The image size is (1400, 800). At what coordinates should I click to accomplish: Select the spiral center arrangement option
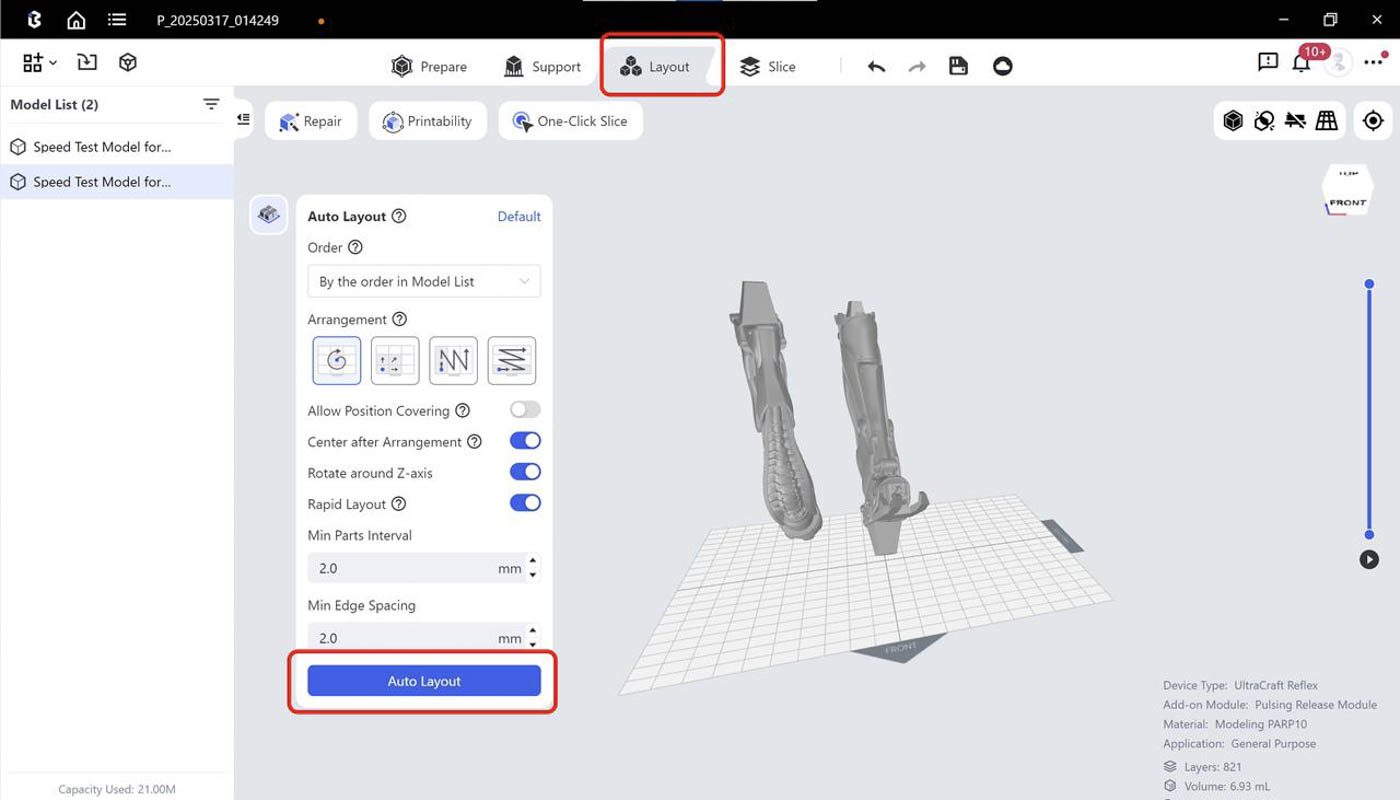click(x=337, y=360)
